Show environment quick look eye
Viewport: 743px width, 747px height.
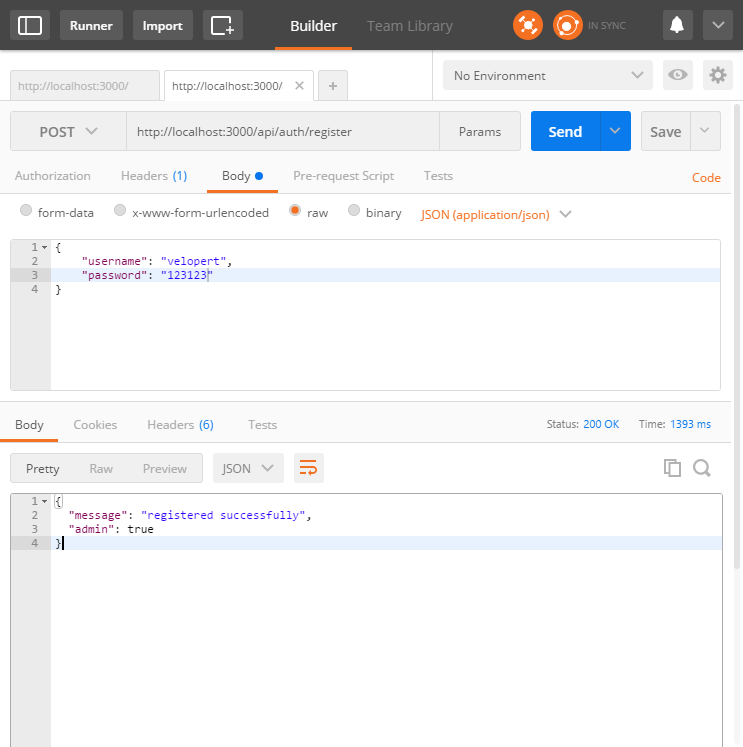pyautogui.click(x=678, y=75)
